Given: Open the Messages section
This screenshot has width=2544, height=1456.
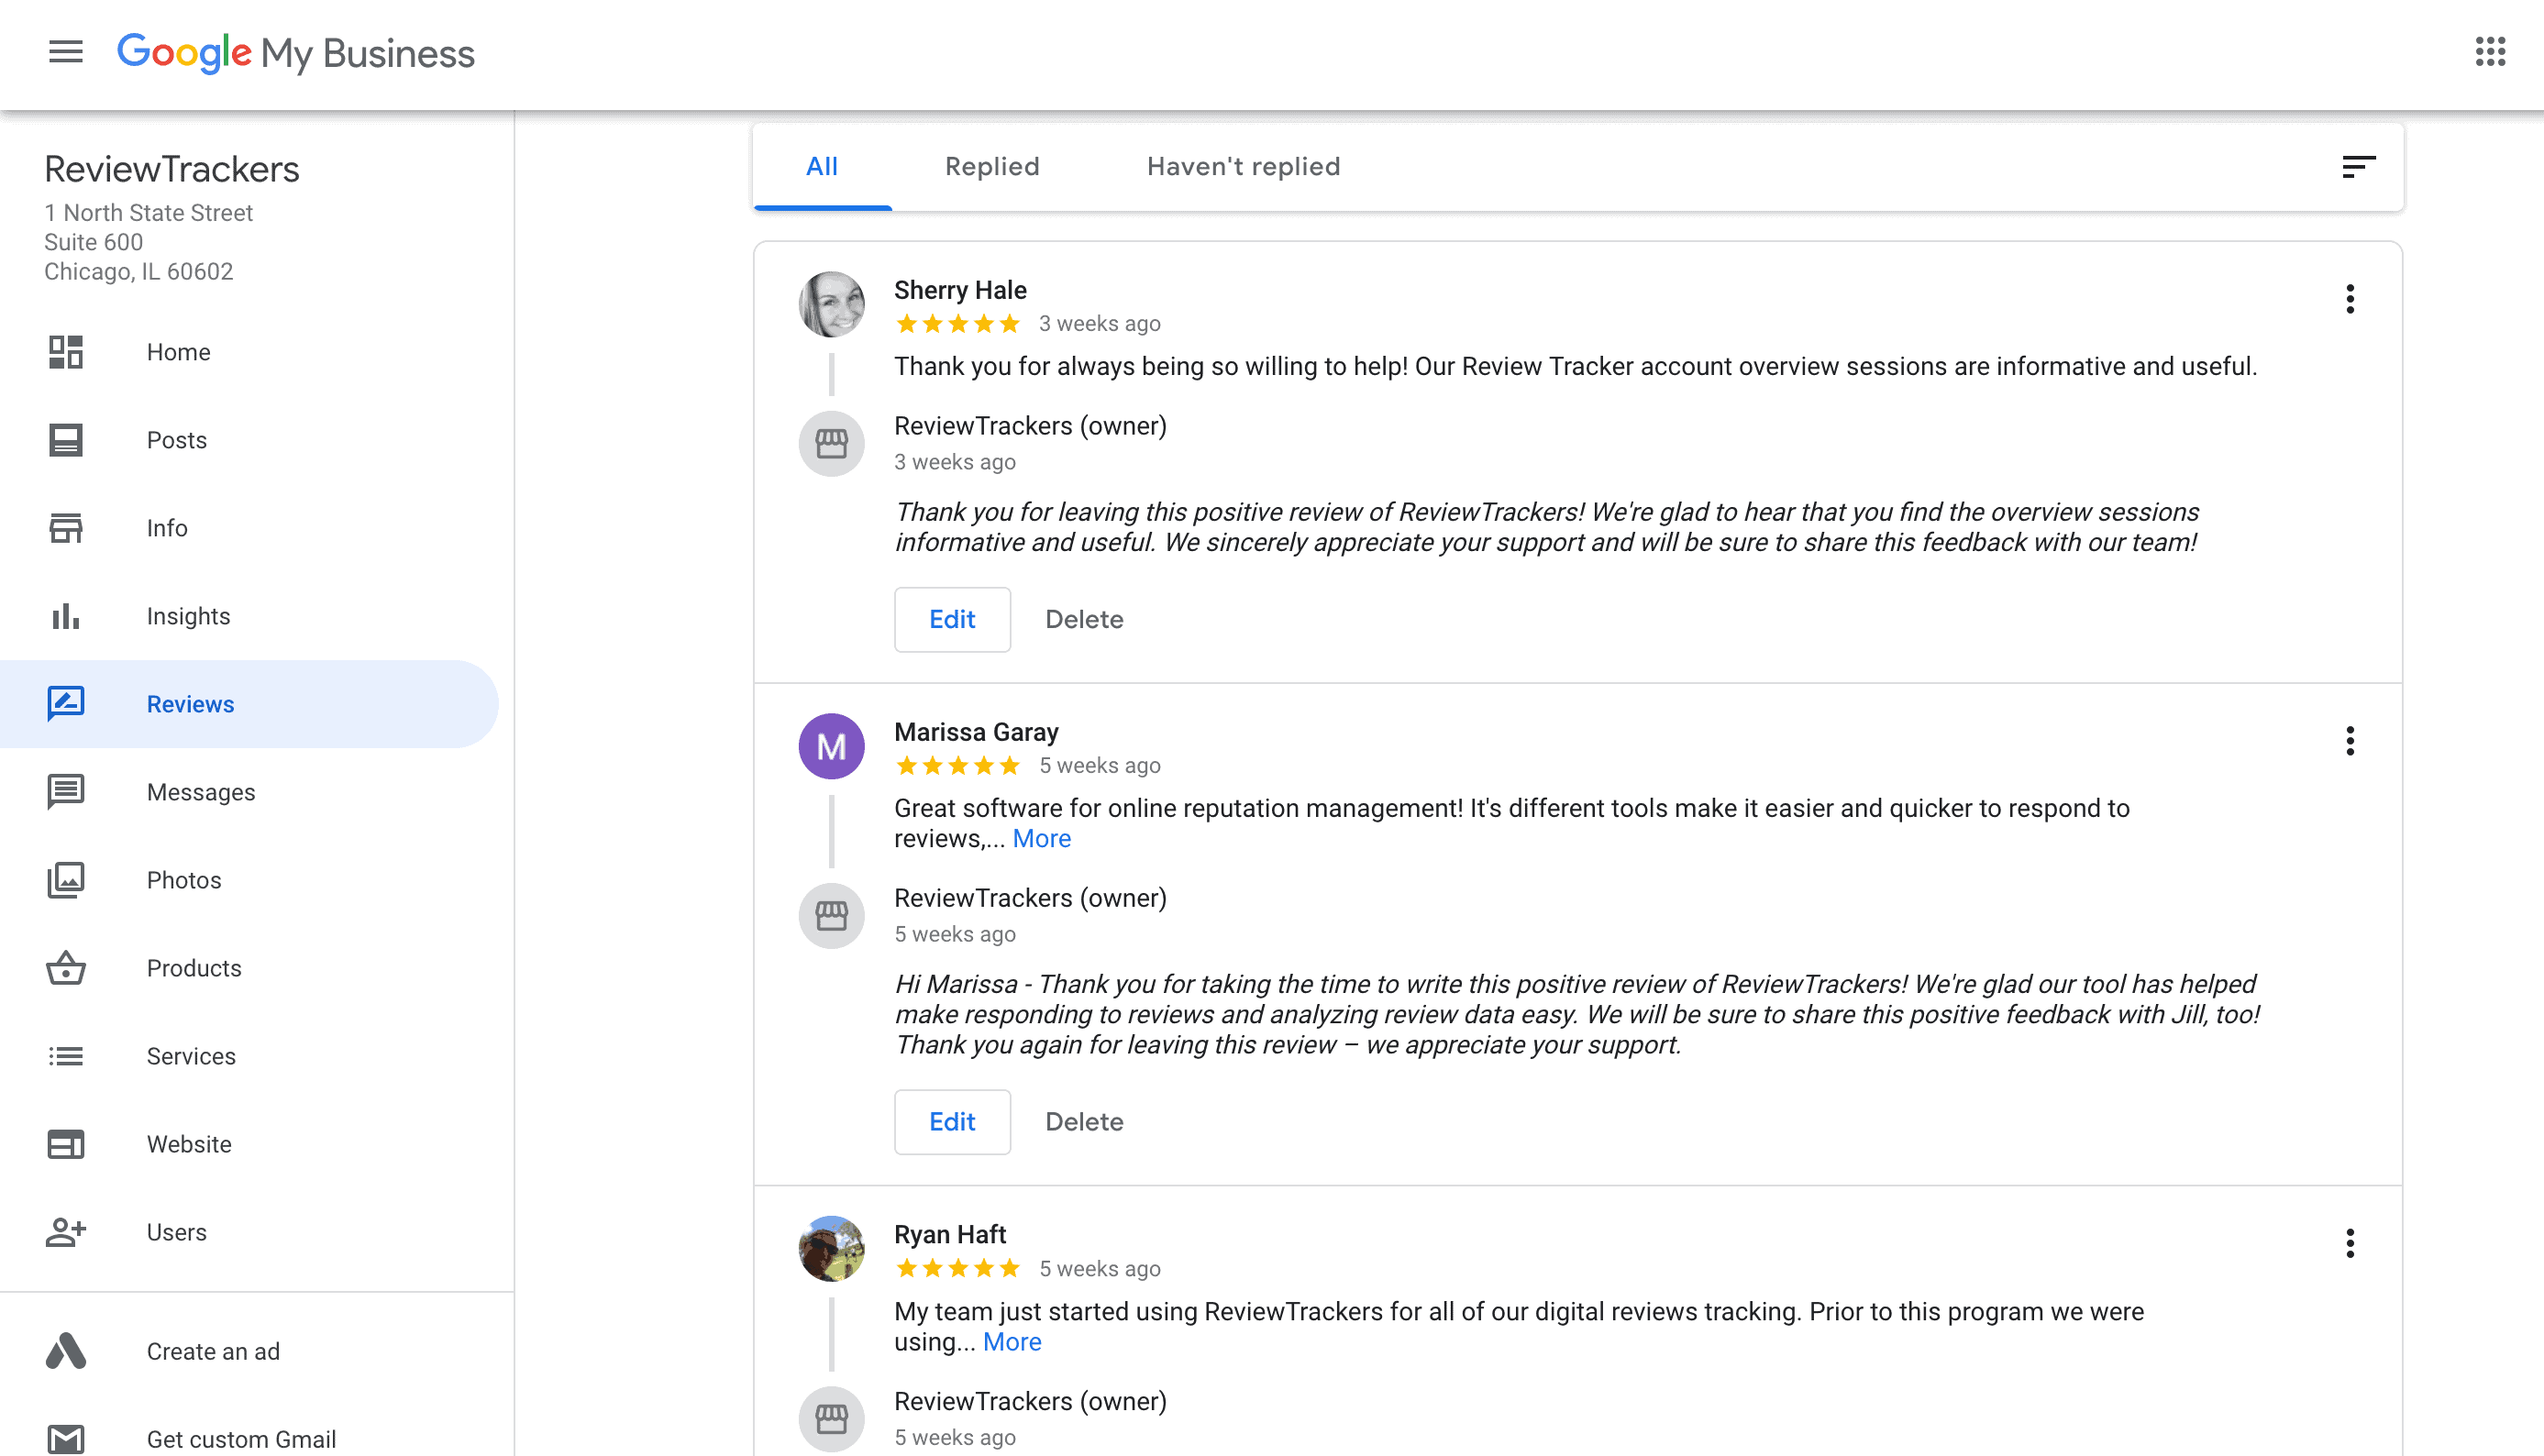Looking at the screenshot, I should pos(201,792).
